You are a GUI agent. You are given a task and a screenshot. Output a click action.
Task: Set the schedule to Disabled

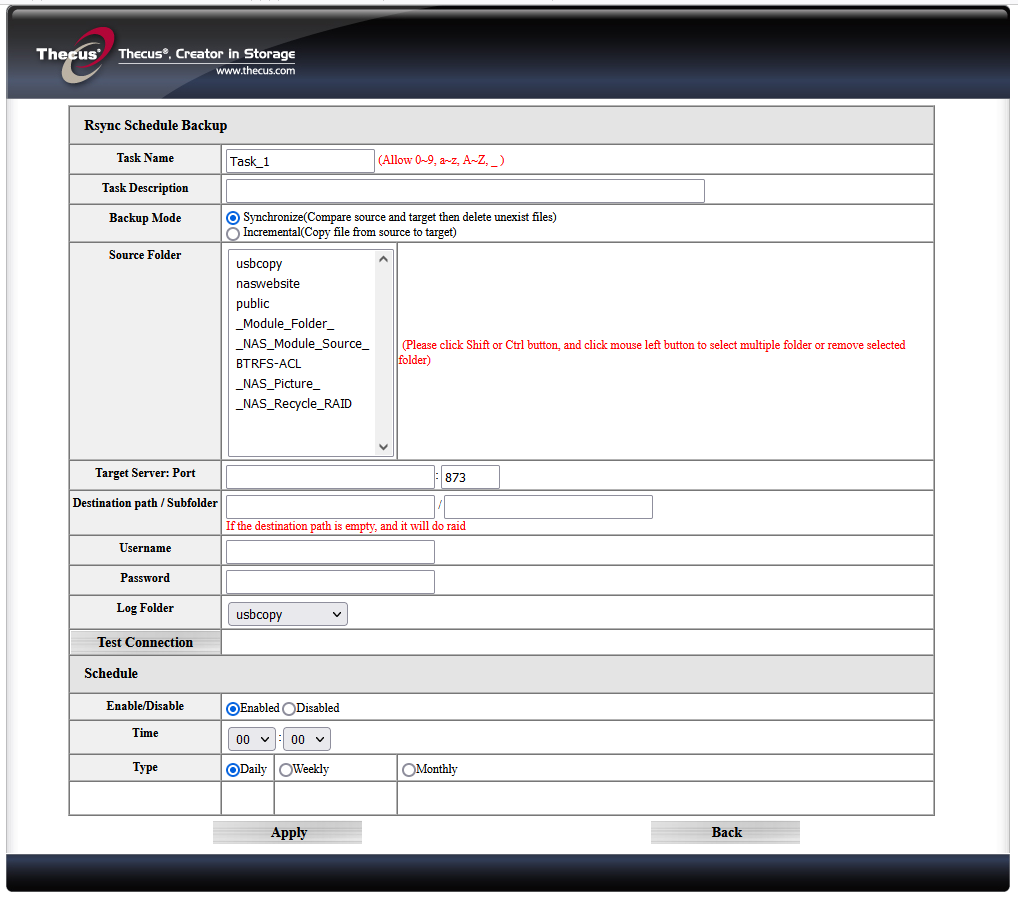click(x=289, y=709)
